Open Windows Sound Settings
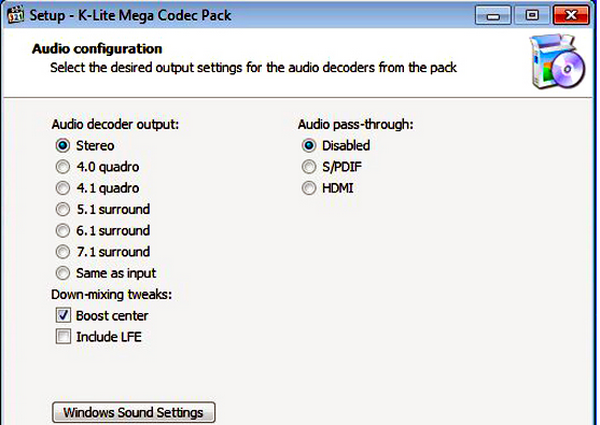This screenshot has height=425, width=600. click(133, 412)
